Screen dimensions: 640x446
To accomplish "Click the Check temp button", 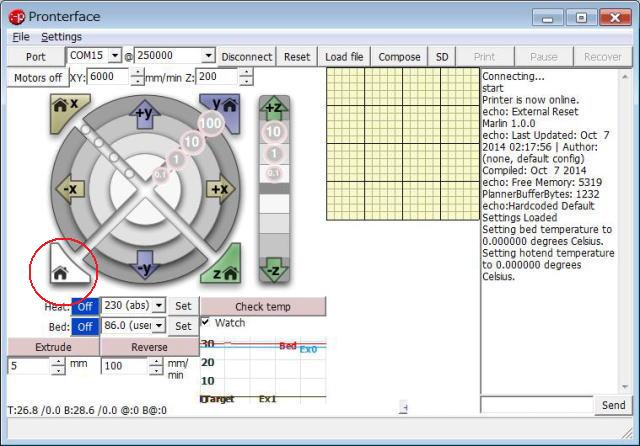I will click(263, 306).
